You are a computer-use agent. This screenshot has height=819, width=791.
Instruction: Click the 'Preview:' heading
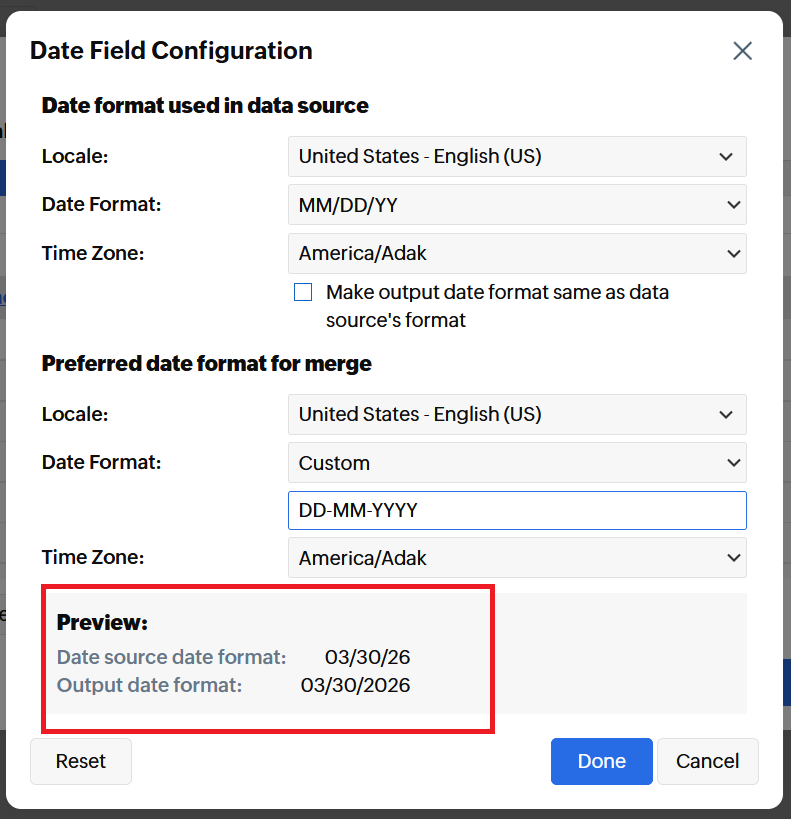[102, 623]
